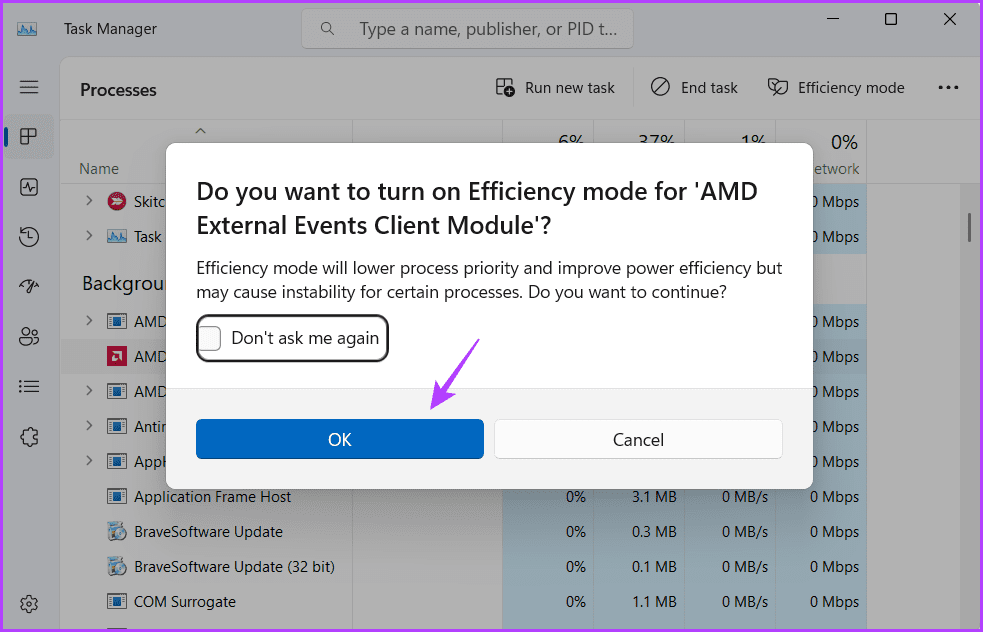
Task: Expand the Task Manager process row
Action: tap(89, 236)
